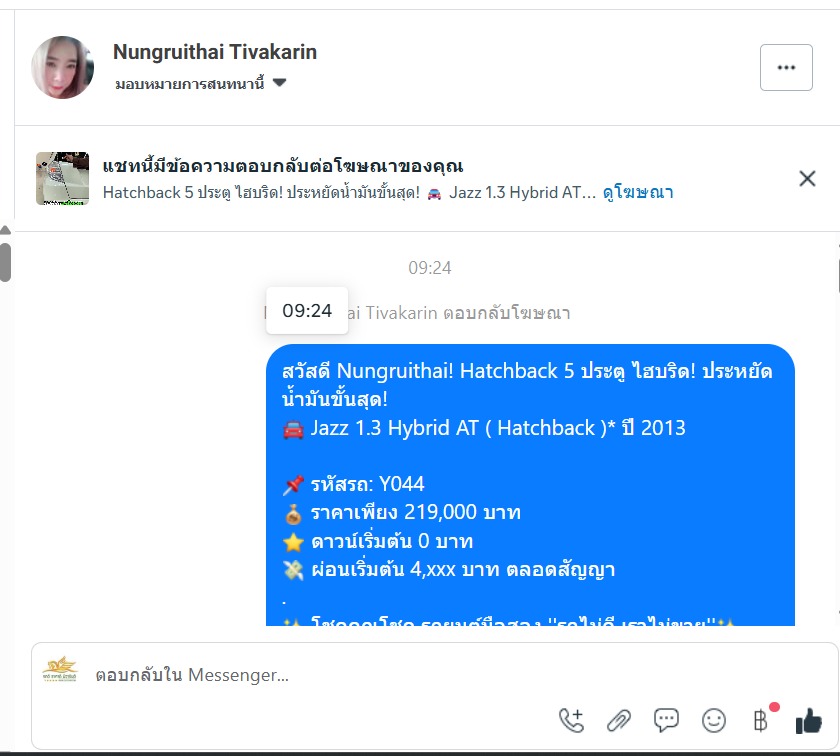The height and width of the screenshot is (756, 840).
Task: Open the three-dots conversation options menu
Action: point(786,68)
